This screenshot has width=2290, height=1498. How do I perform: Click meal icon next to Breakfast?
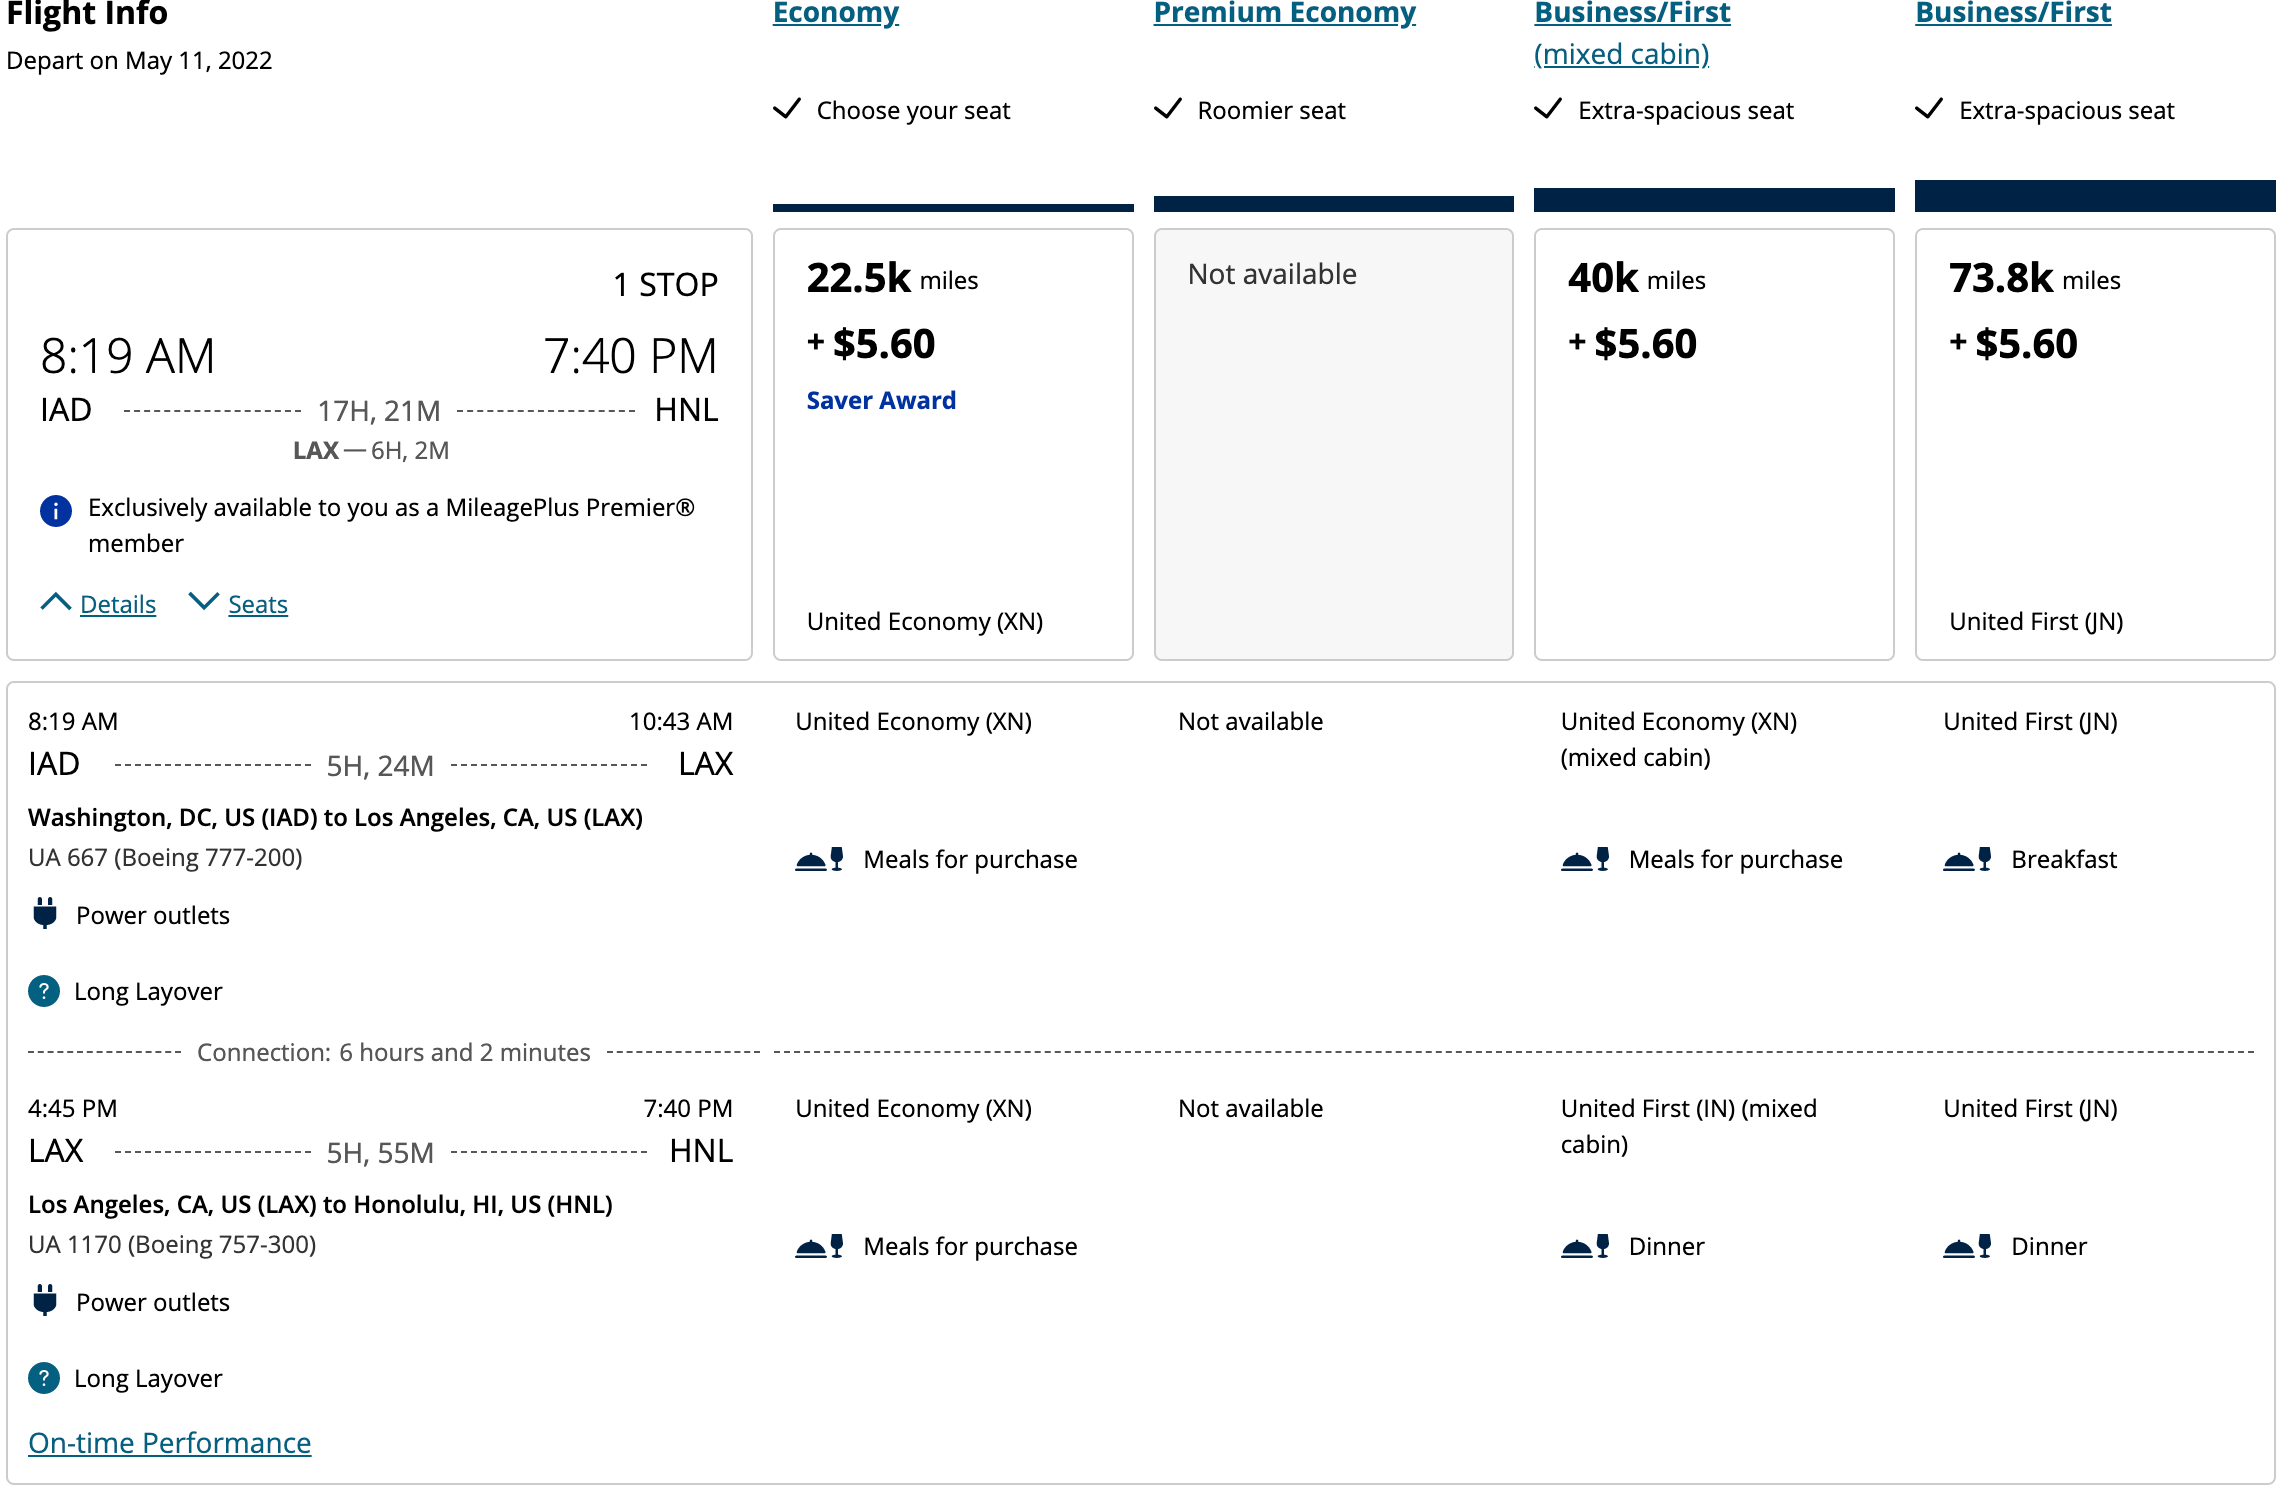click(1967, 859)
